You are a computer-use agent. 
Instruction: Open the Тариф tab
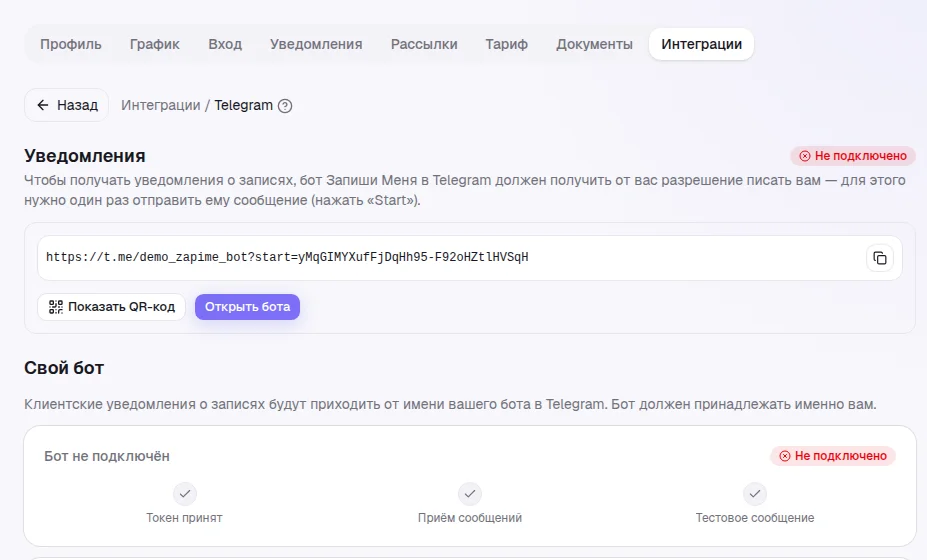[507, 44]
